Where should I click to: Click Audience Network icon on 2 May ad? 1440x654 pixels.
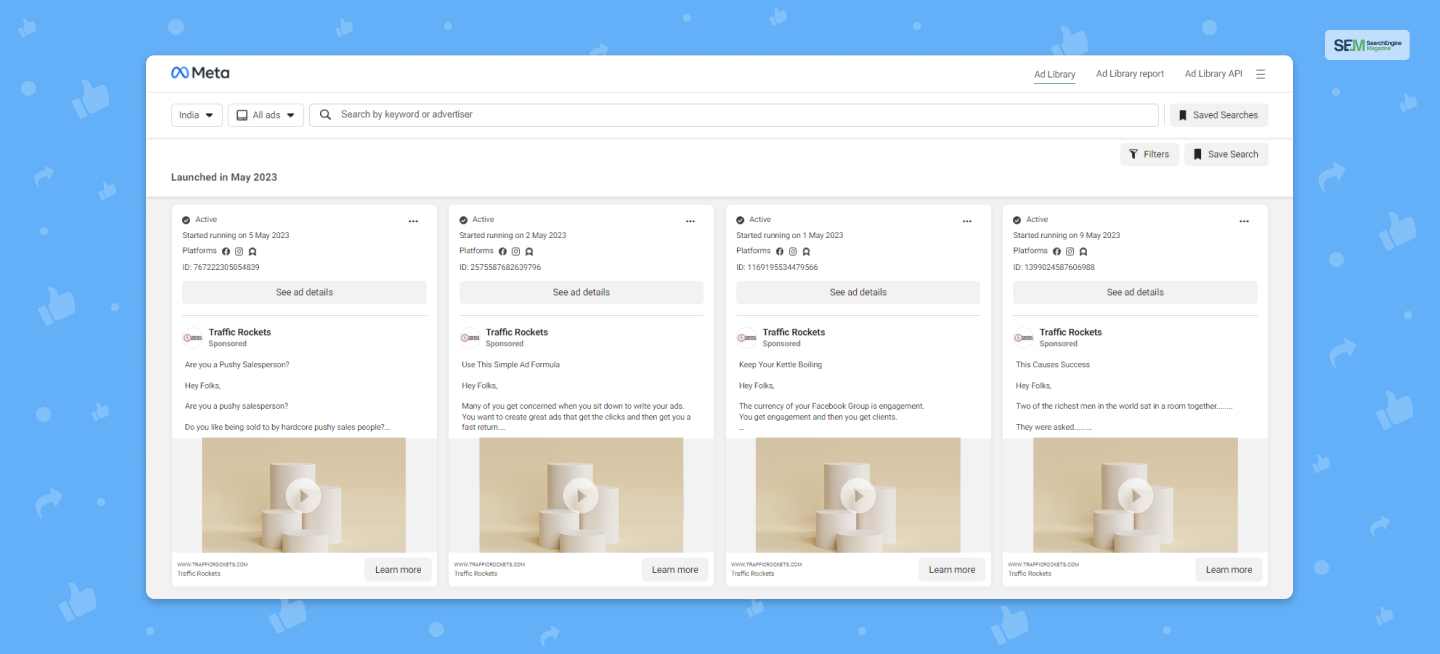pyautogui.click(x=529, y=251)
